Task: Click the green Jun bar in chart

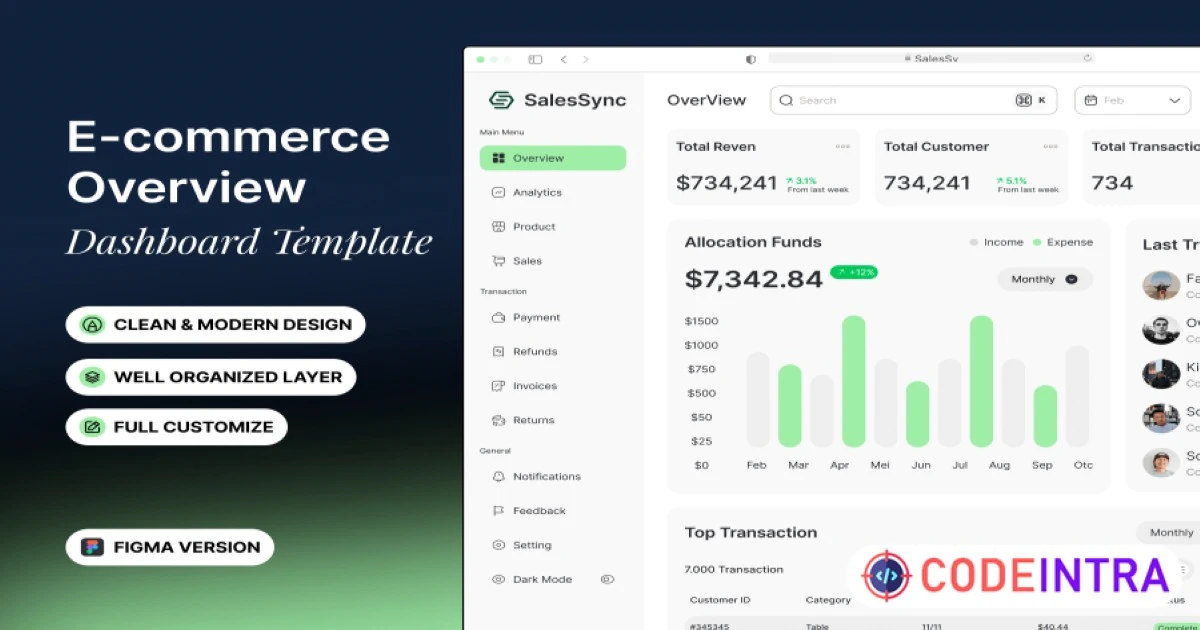Action: point(918,414)
